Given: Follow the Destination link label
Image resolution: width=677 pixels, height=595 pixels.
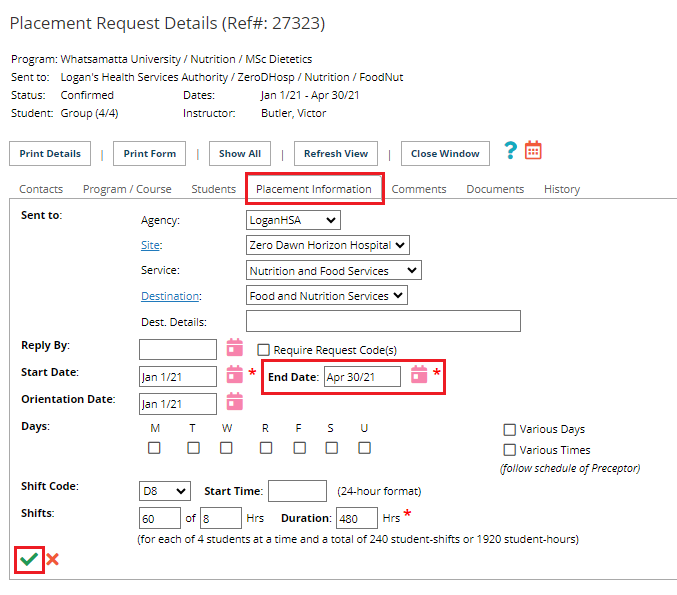Looking at the screenshot, I should (170, 296).
